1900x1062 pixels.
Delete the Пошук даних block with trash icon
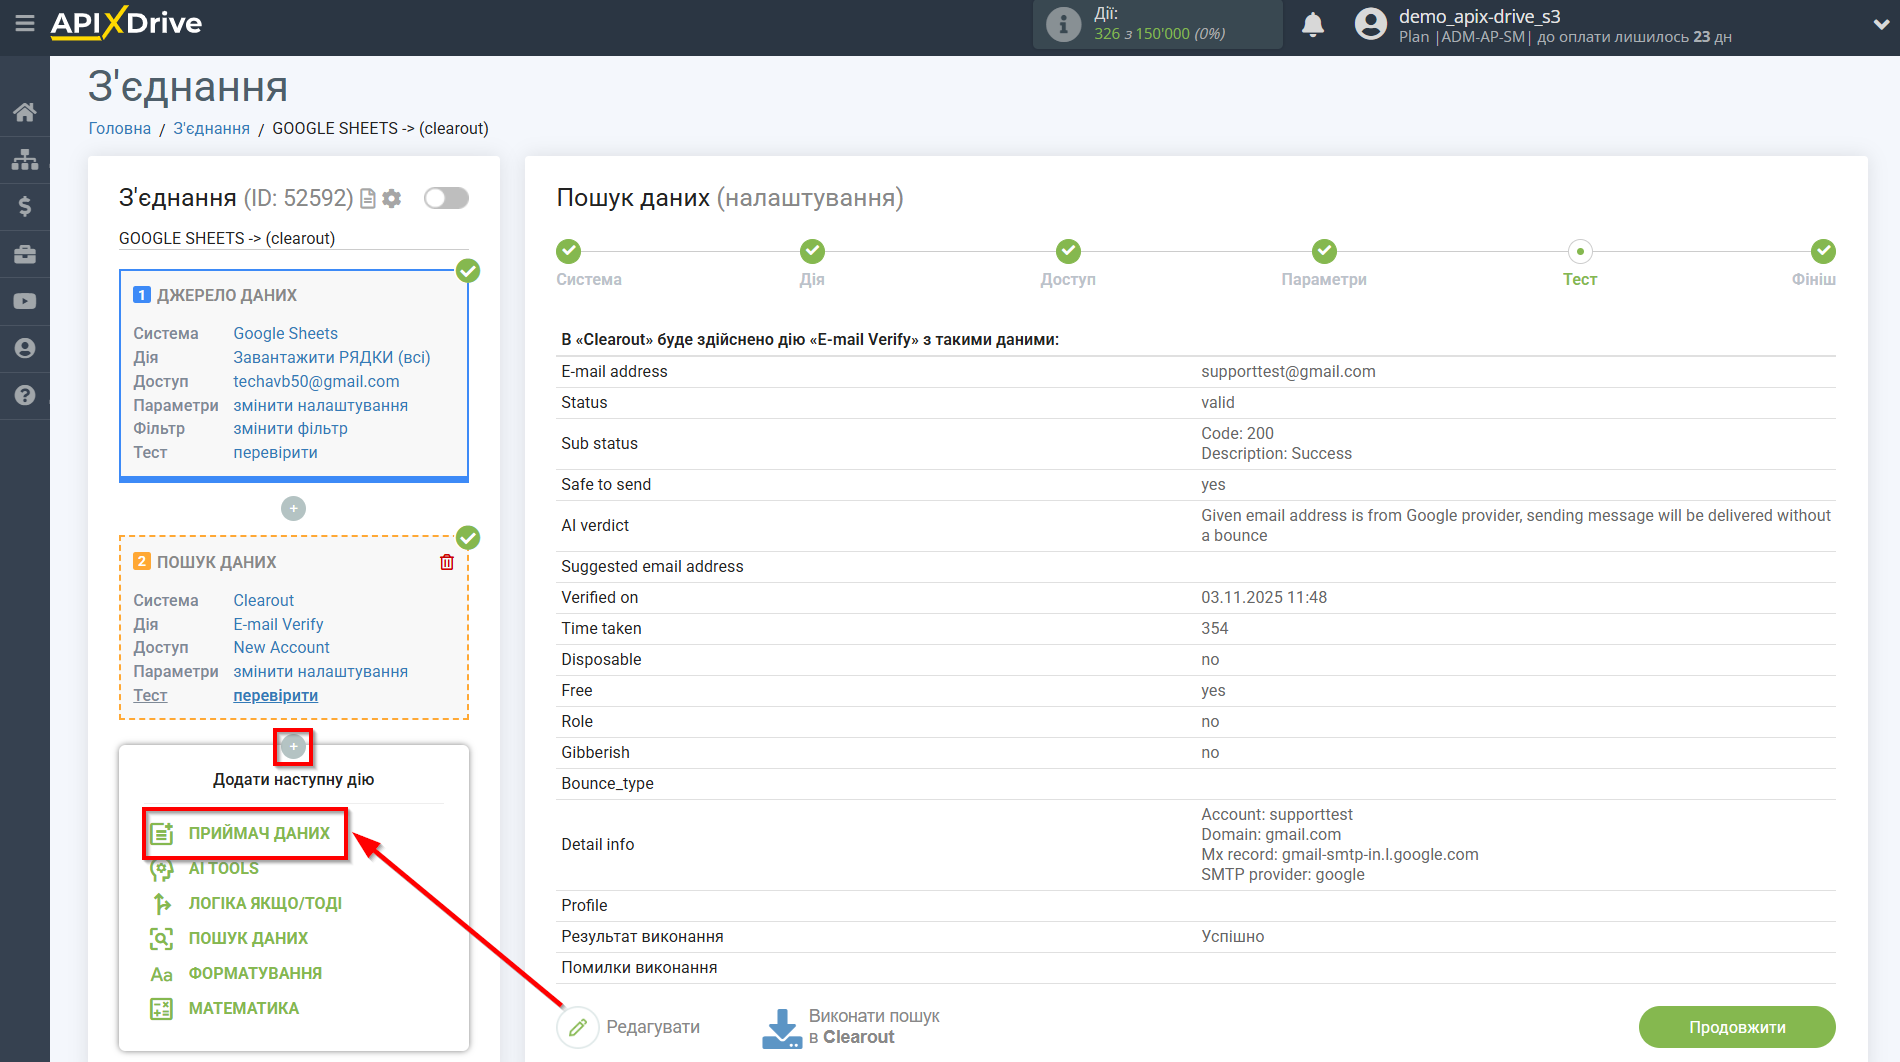click(447, 562)
